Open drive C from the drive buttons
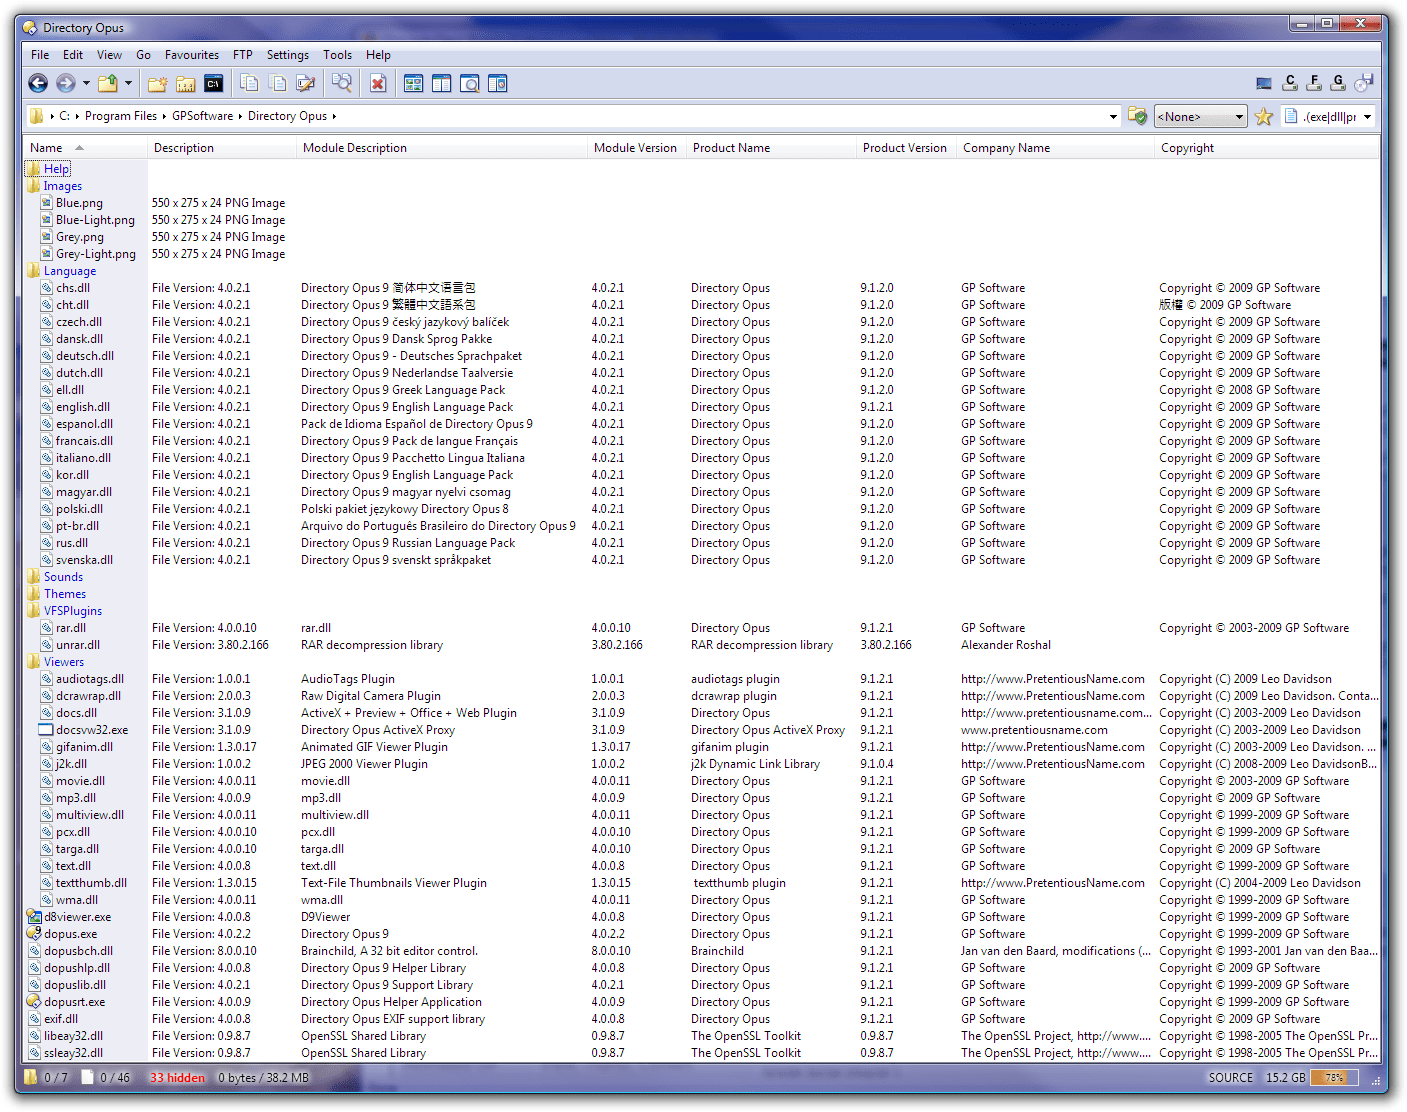Viewport: 1407px width, 1112px height. coord(1290,82)
